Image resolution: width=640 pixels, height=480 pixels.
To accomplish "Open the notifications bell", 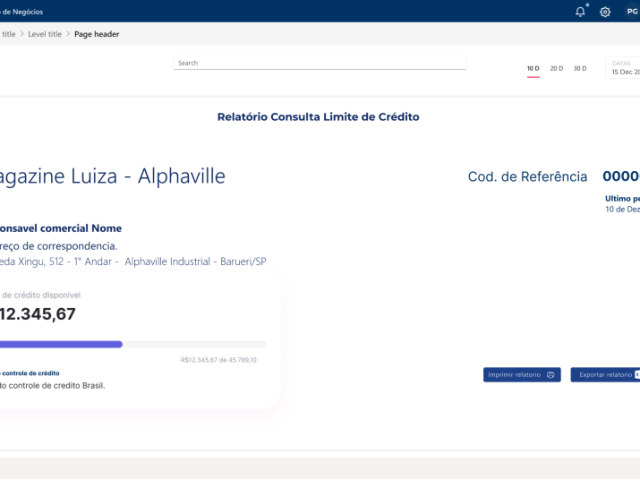I will pos(580,12).
